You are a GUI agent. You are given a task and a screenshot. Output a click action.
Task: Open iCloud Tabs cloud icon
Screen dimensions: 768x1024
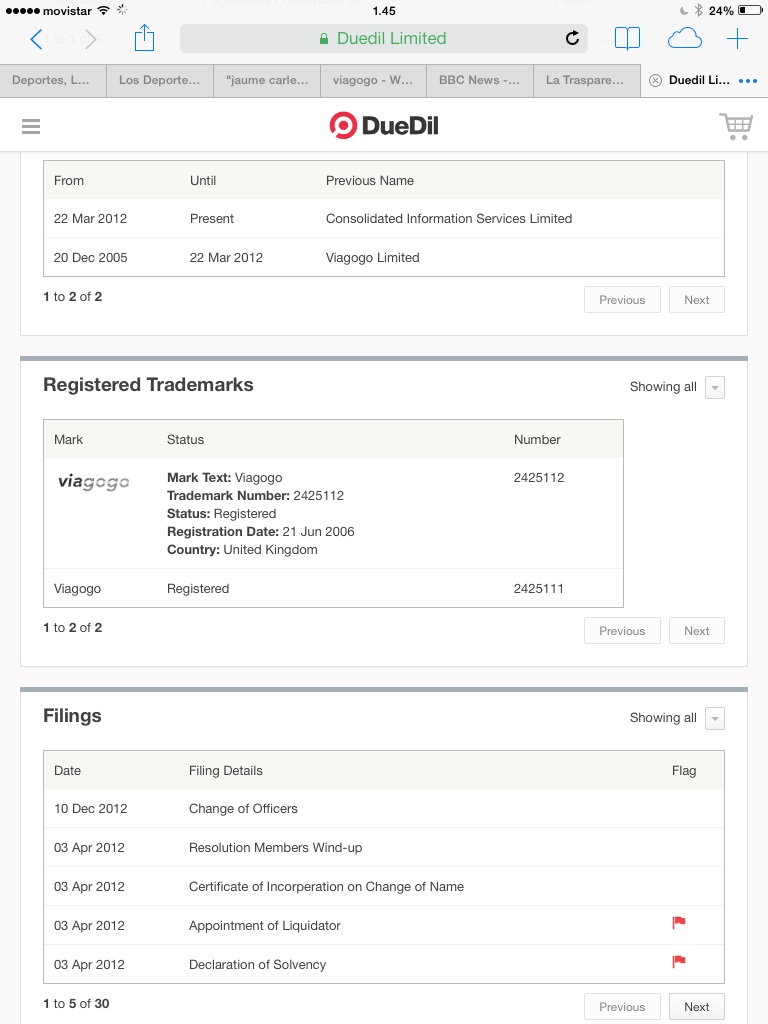tap(684, 39)
